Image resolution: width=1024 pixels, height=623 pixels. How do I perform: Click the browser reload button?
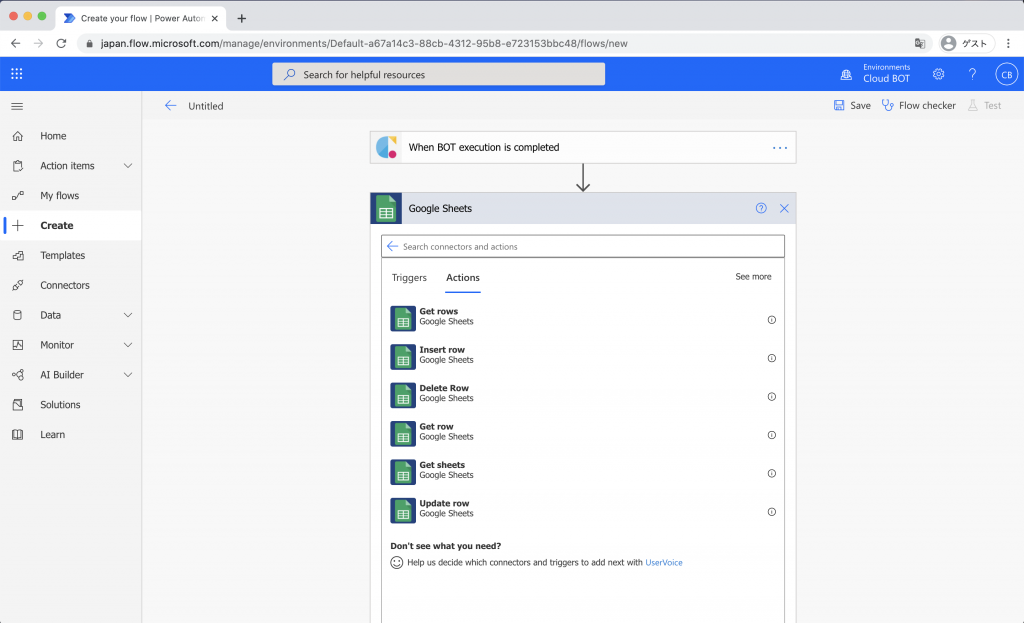tap(61, 43)
